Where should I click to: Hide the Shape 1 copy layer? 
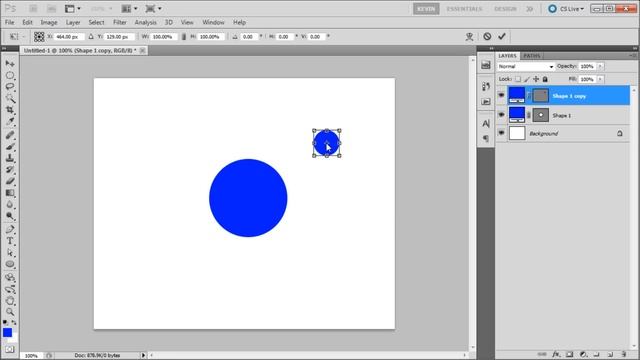pyautogui.click(x=501, y=96)
